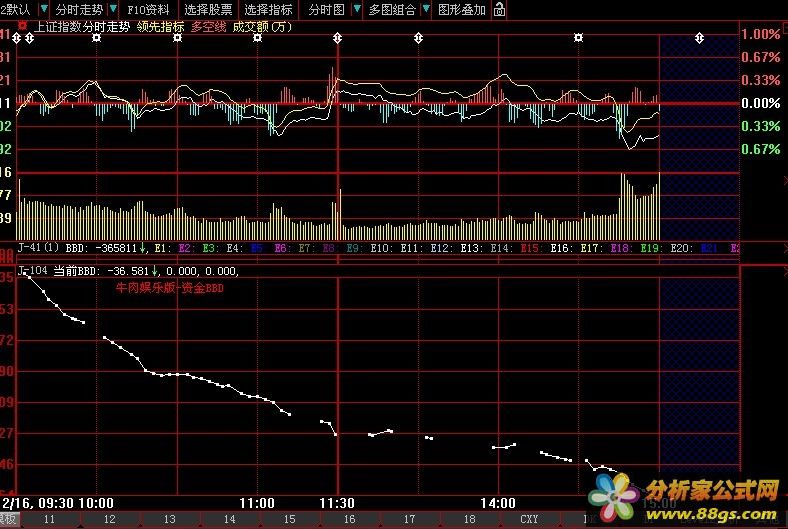Image resolution: width=788 pixels, height=529 pixels.
Task: Click the E12 indicator label
Action: tap(442, 248)
